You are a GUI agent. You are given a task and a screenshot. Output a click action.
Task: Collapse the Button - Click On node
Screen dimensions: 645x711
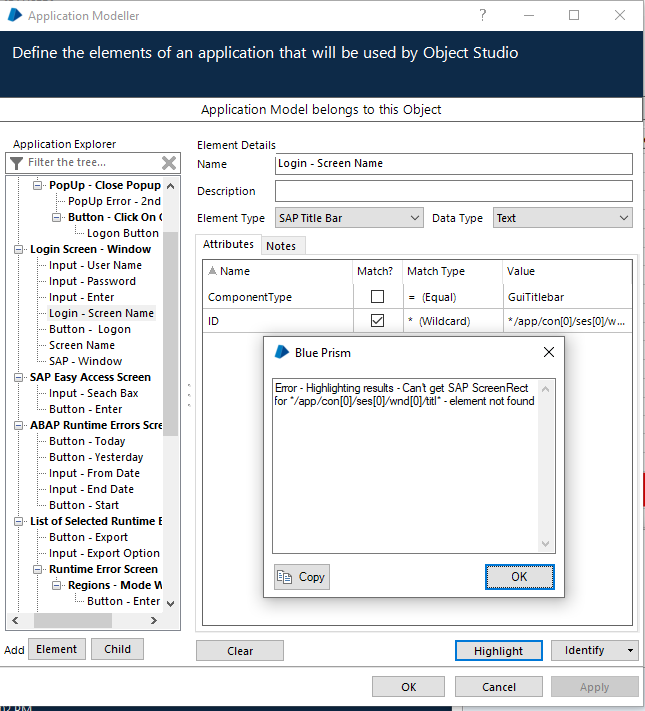pyautogui.click(x=57, y=217)
